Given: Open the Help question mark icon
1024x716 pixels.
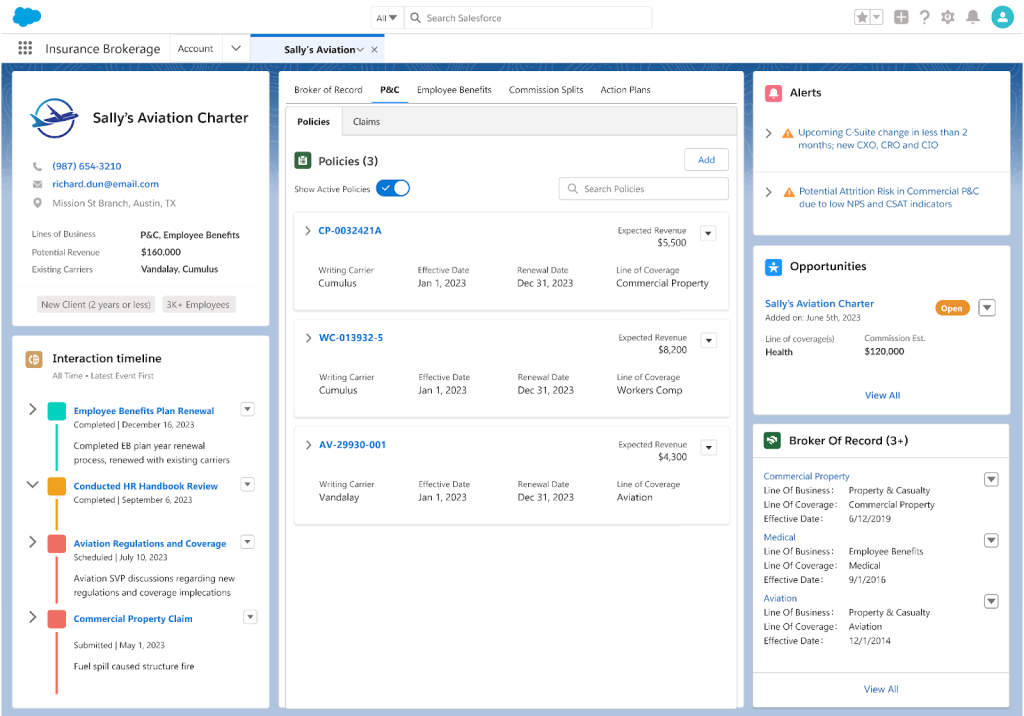Looking at the screenshot, I should click(x=924, y=17).
